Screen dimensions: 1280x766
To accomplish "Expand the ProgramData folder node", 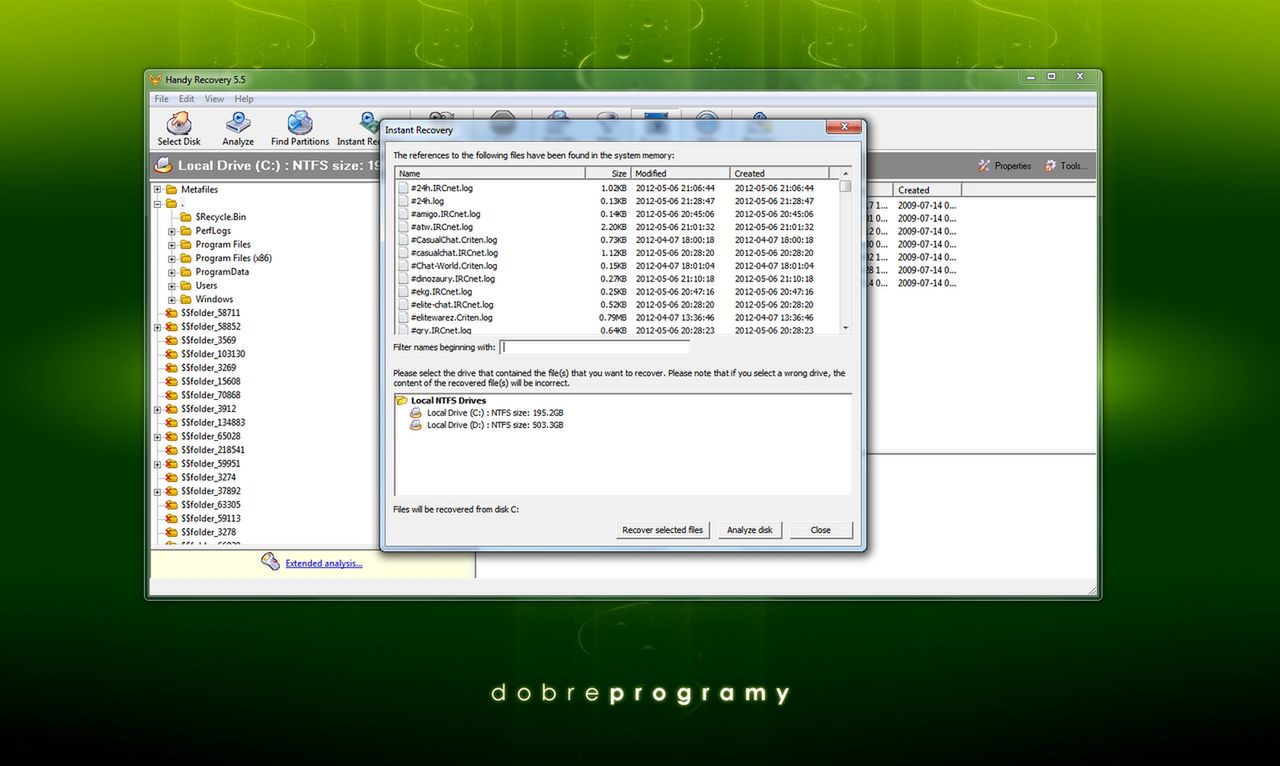I will (172, 272).
